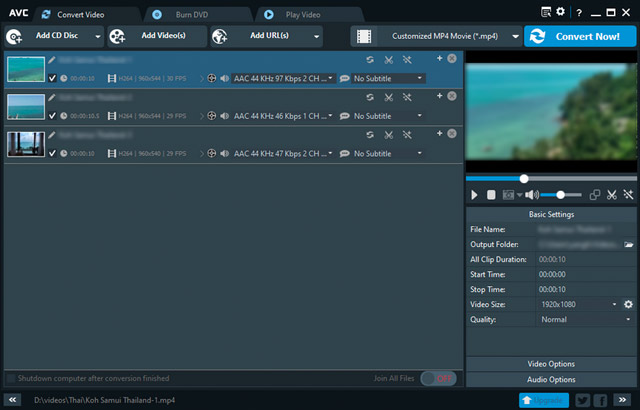
Task: Click the plus icon in the first video row
Action: [x=439, y=58]
